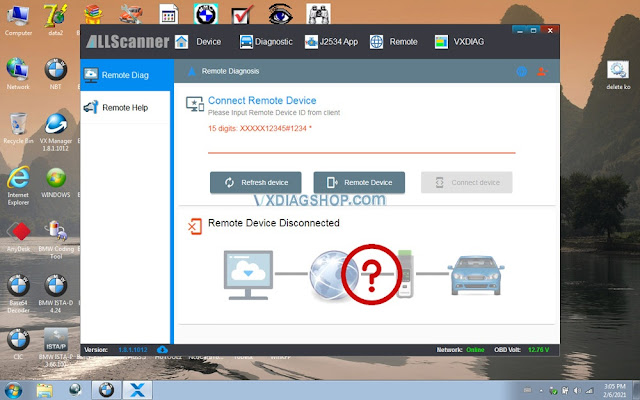Minimize the AllScanner window
The height and width of the screenshot is (400, 640).
click(520, 30)
